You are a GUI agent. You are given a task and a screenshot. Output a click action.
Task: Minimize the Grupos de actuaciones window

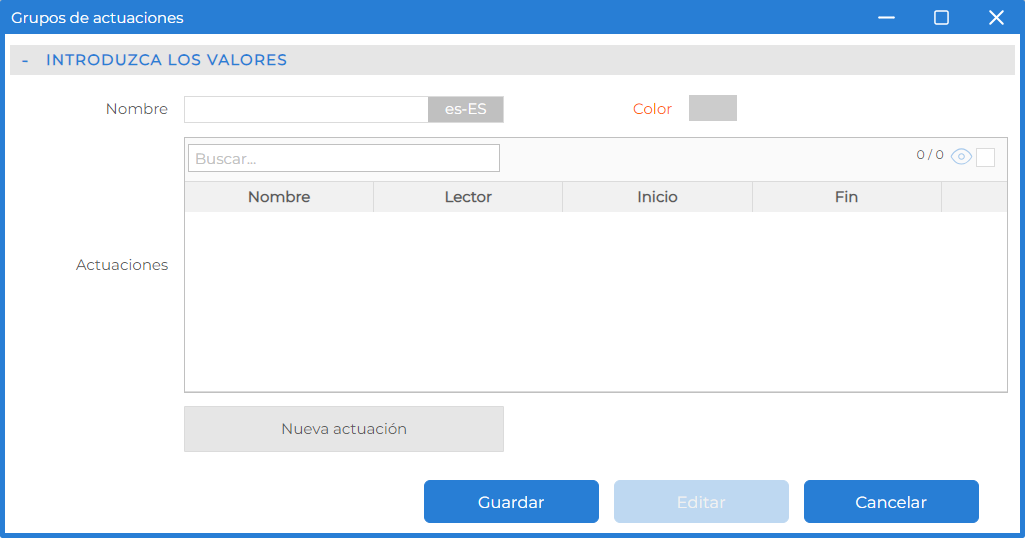[886, 18]
